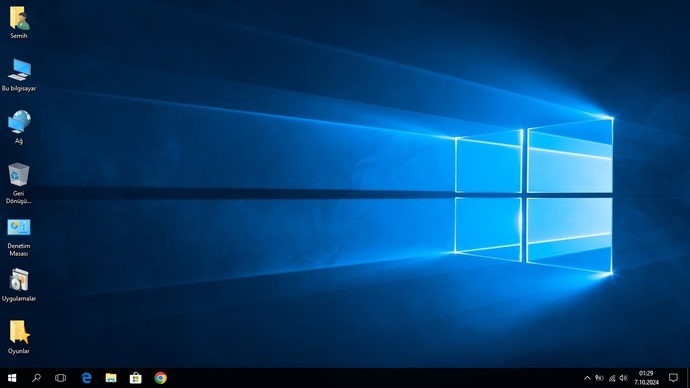
Task: Open Task View from taskbar
Action: point(61,378)
